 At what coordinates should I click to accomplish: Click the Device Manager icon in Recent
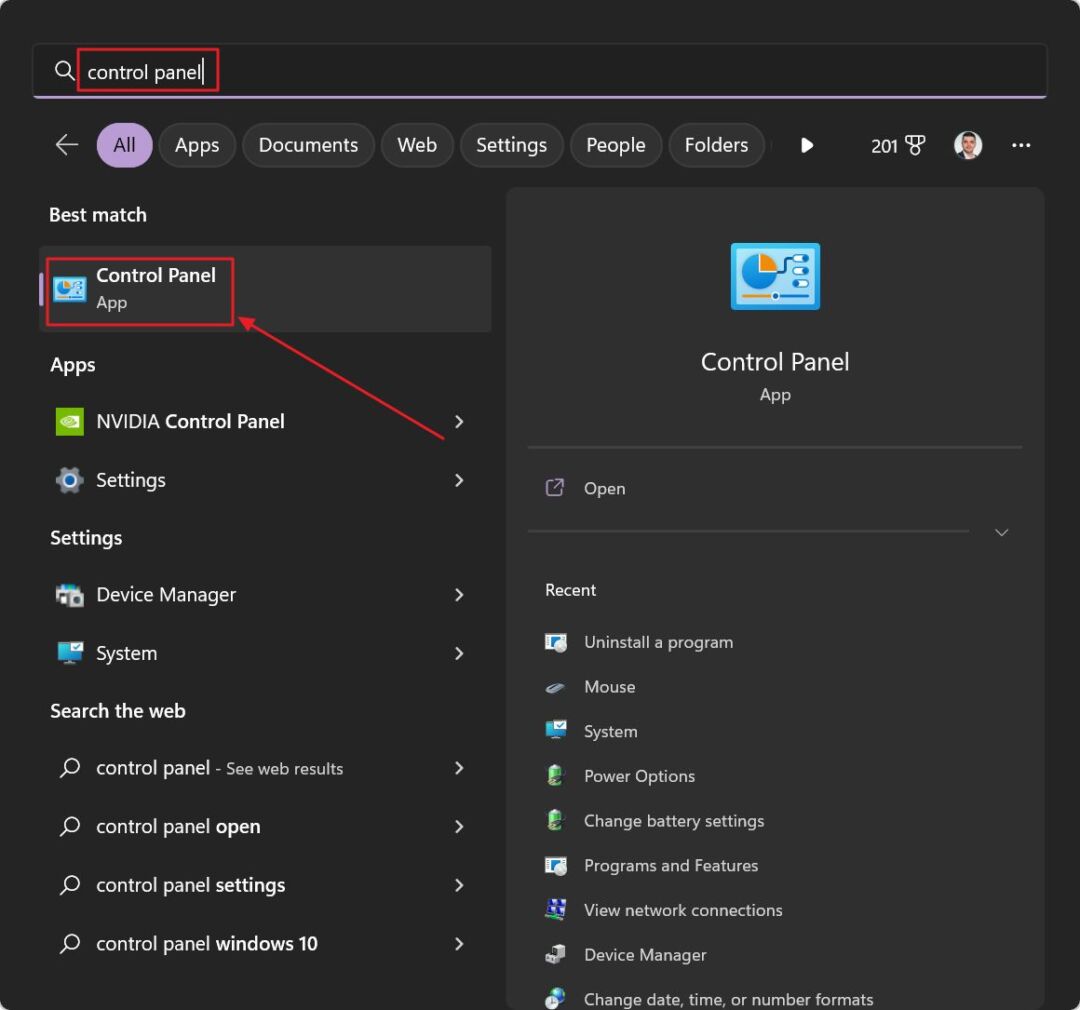pyautogui.click(x=555, y=955)
